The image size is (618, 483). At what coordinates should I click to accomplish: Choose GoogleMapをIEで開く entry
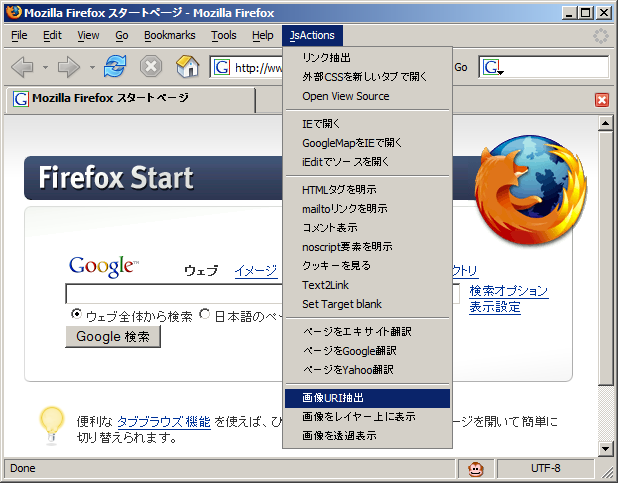367,143
